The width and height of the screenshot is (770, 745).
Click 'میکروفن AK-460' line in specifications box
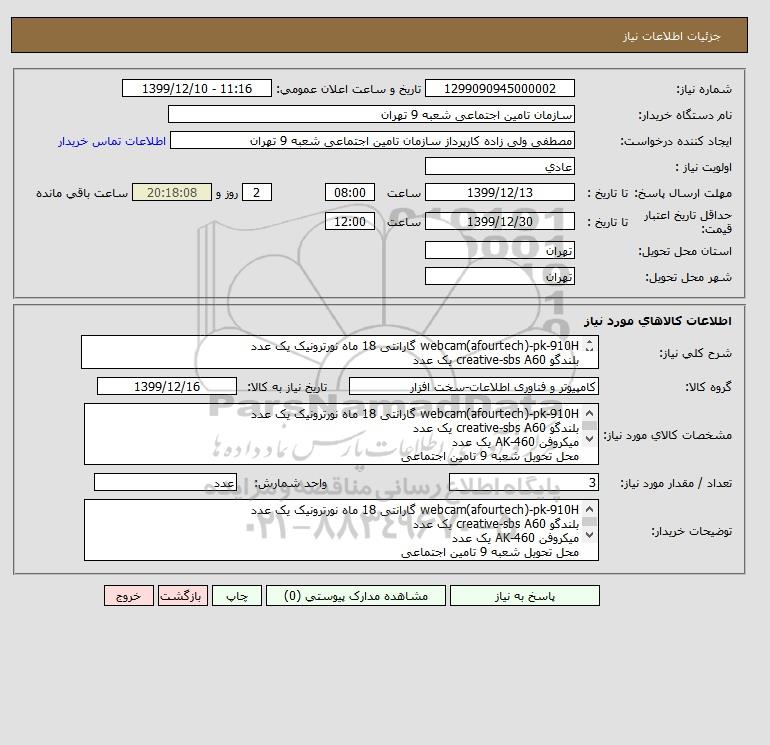point(515,442)
